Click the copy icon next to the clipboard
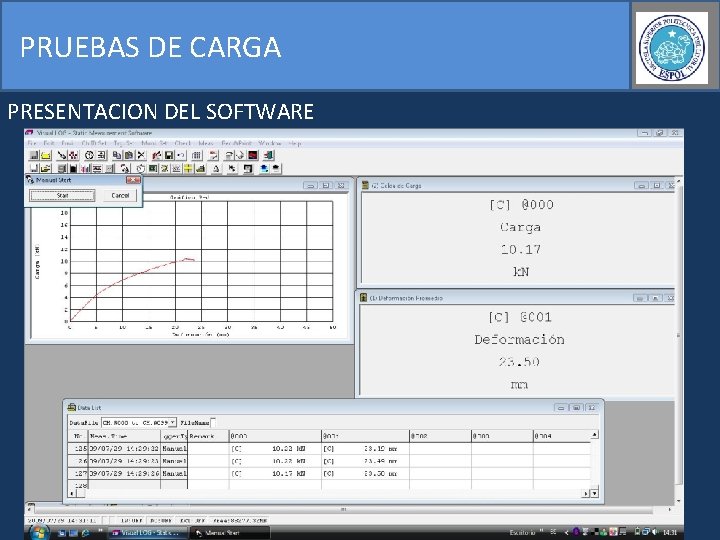 (x=117, y=155)
